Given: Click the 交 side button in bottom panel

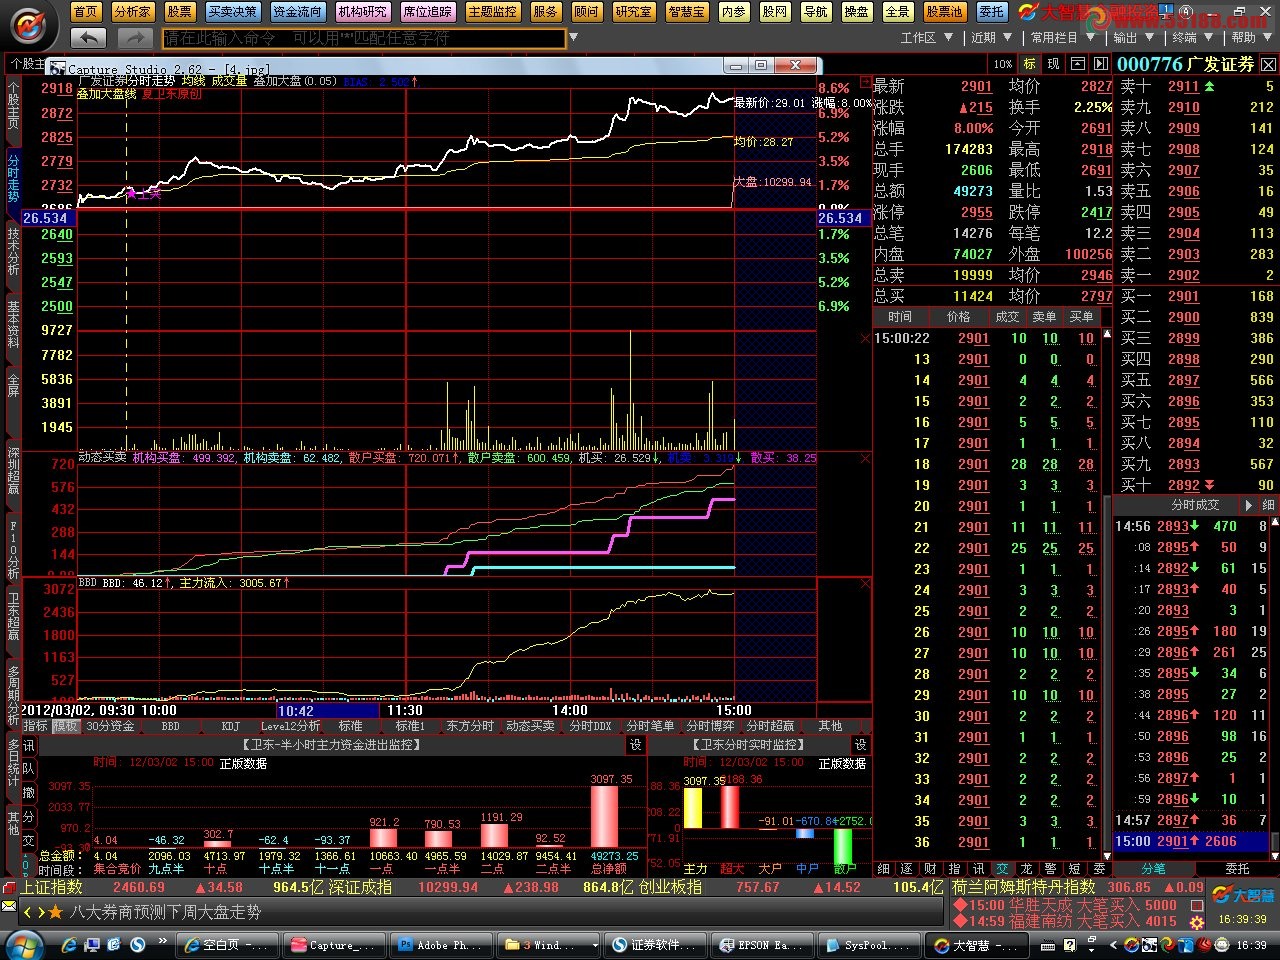Looking at the screenshot, I should point(28,841).
